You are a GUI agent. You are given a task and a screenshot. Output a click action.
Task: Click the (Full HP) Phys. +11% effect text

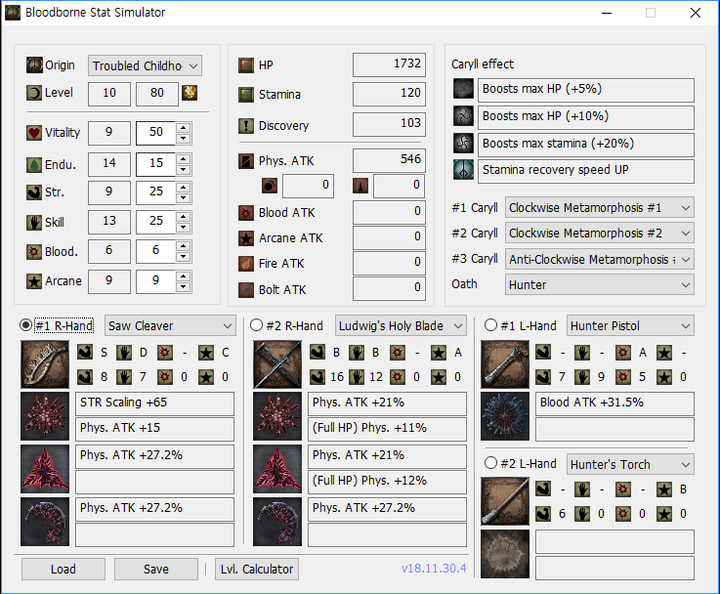(x=387, y=429)
